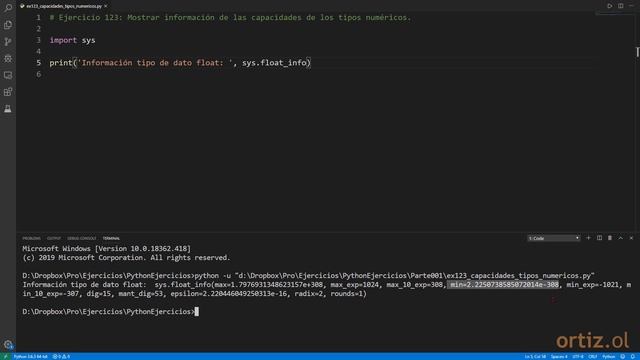Click highlighted 'min=2.2250738585072014e-308' in terminal
The height and width of the screenshot is (360, 640).
[x=504, y=284]
